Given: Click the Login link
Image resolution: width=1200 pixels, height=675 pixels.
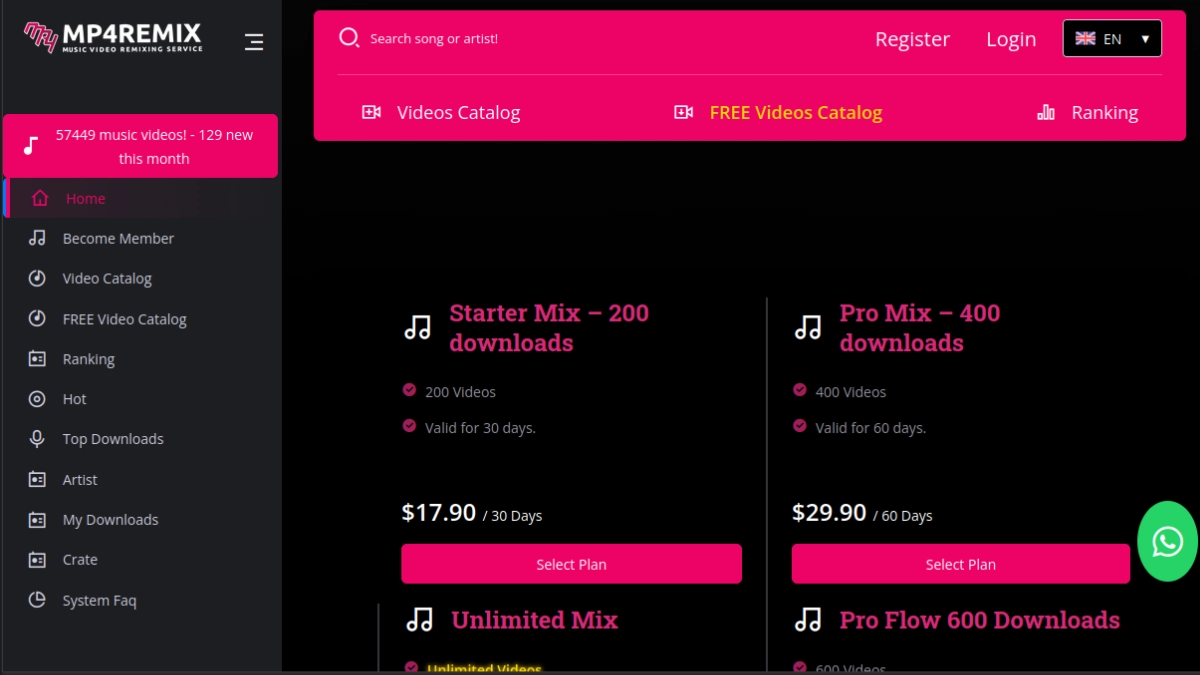Looking at the screenshot, I should [1011, 39].
